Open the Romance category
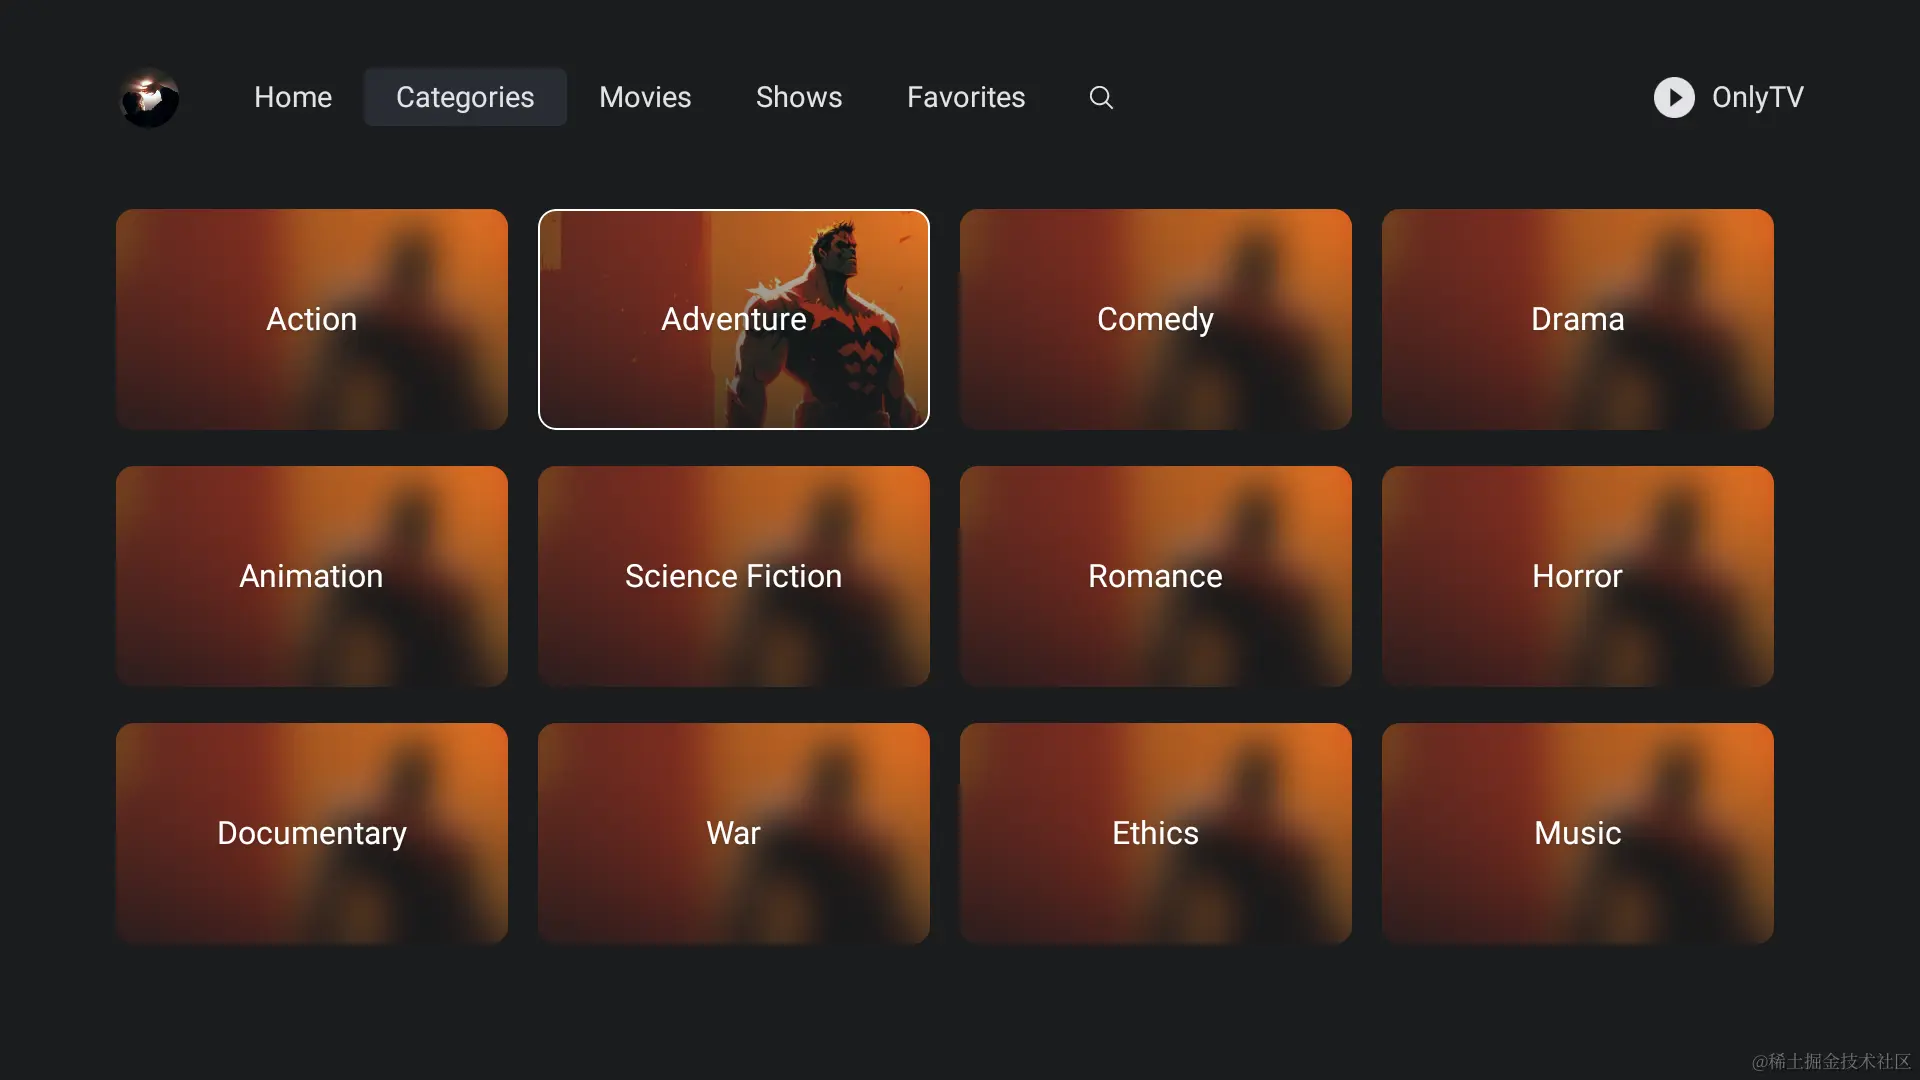1920x1080 pixels. pyautogui.click(x=1155, y=576)
